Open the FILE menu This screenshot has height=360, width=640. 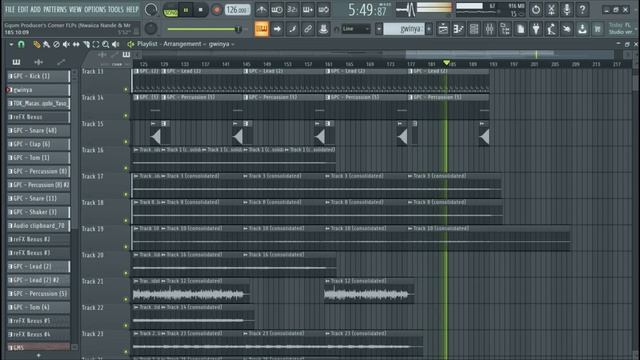coord(10,9)
